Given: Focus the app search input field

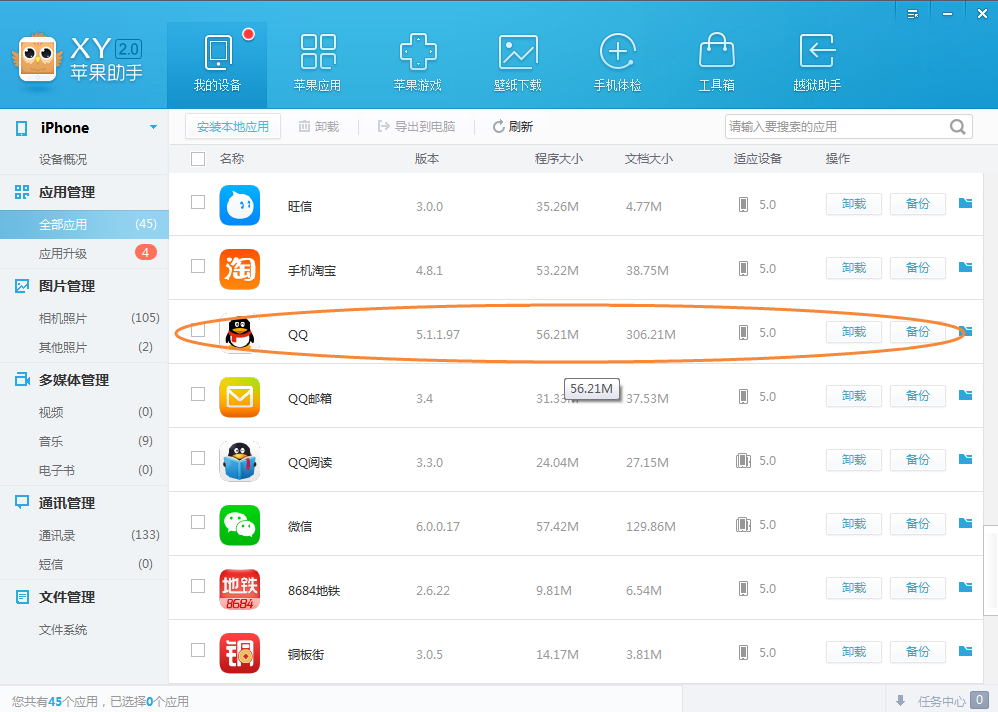Looking at the screenshot, I should [x=836, y=127].
